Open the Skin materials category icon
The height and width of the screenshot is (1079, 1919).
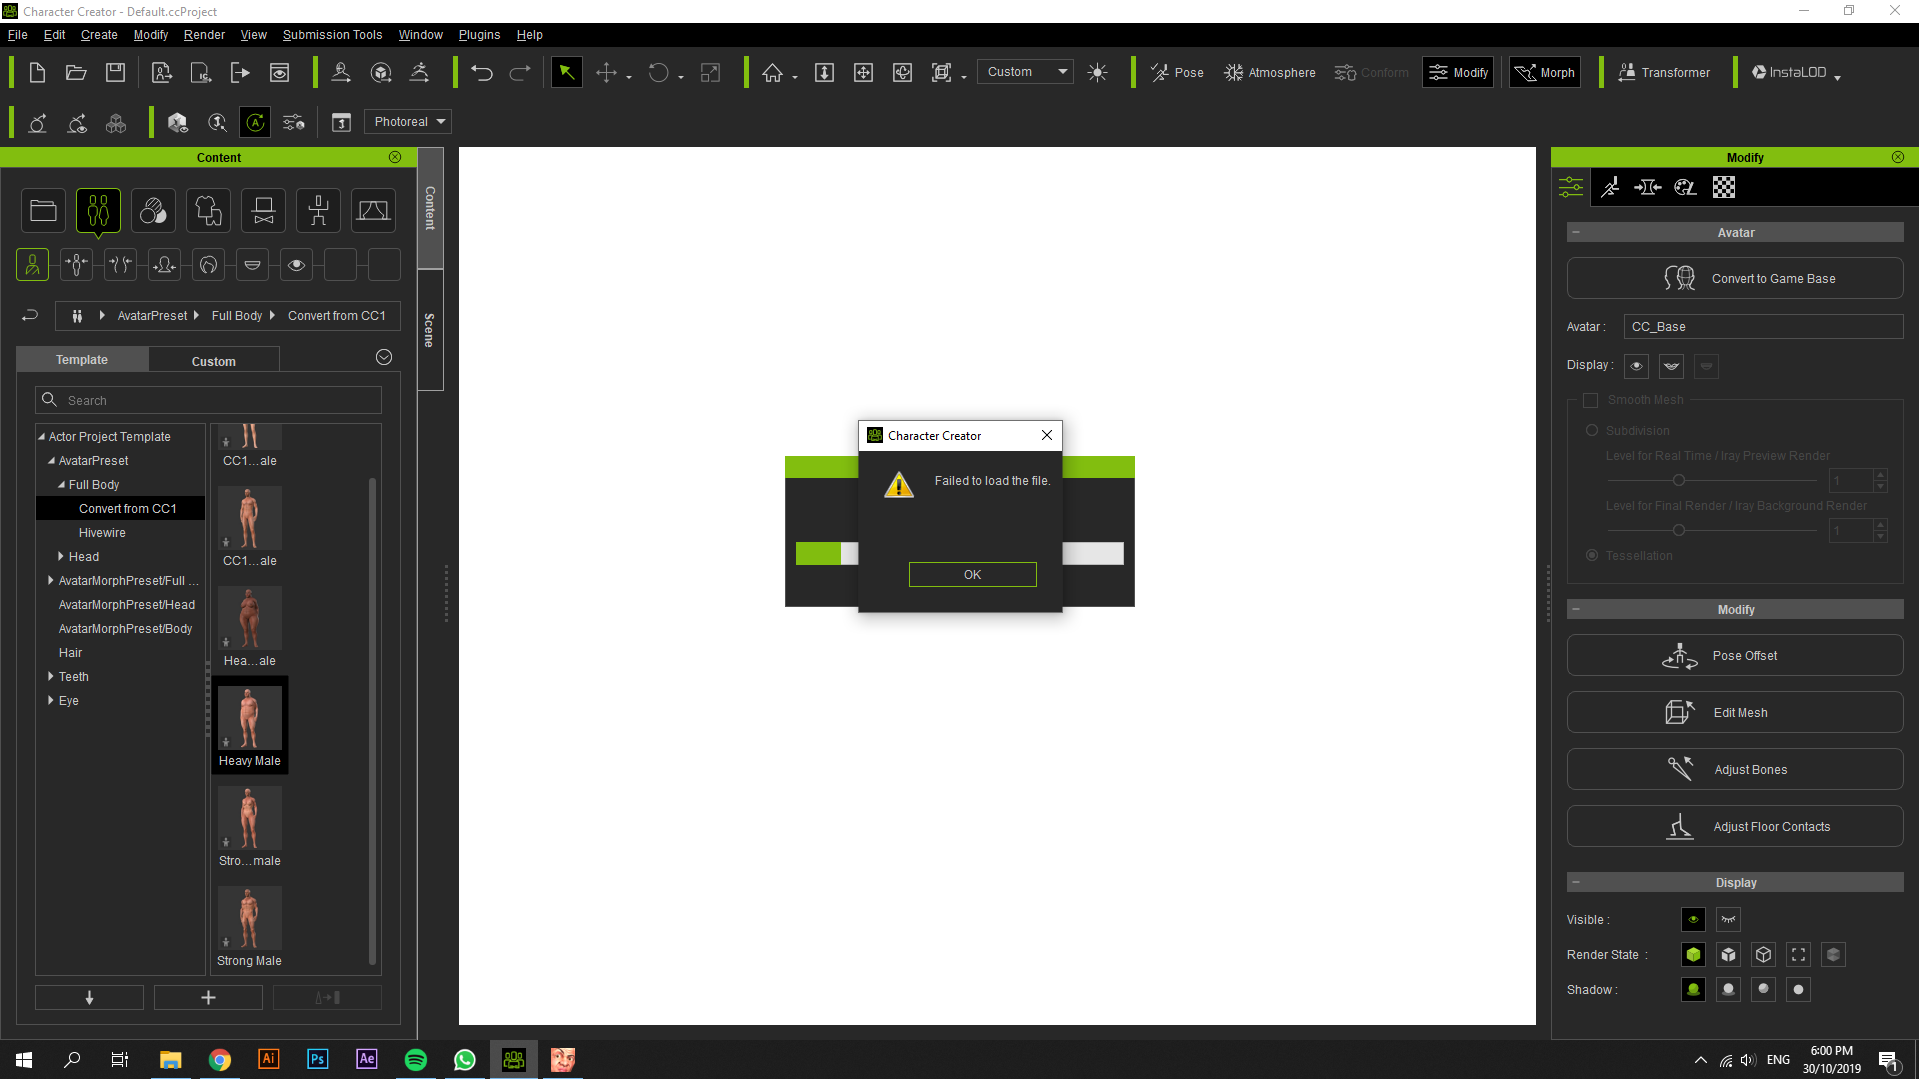pos(153,211)
